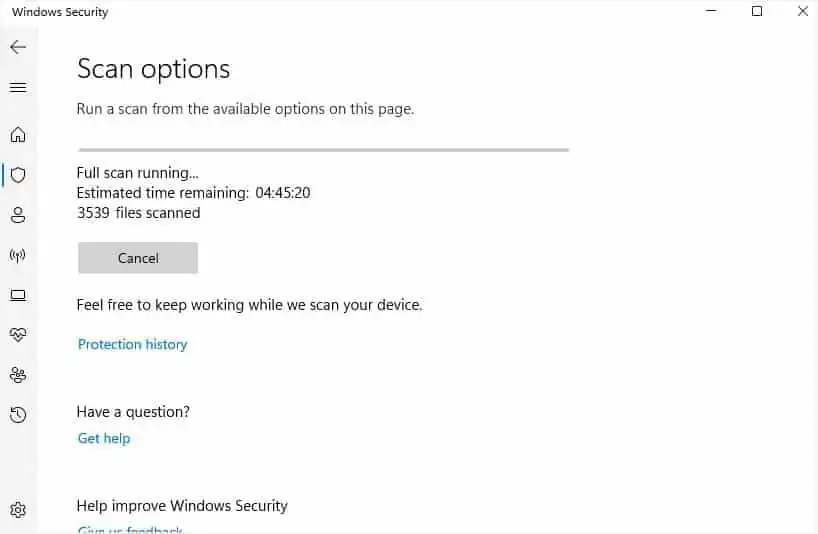Screen dimensions: 818x534
Task: Click the Give us feedback link
Action: [x=130, y=529]
